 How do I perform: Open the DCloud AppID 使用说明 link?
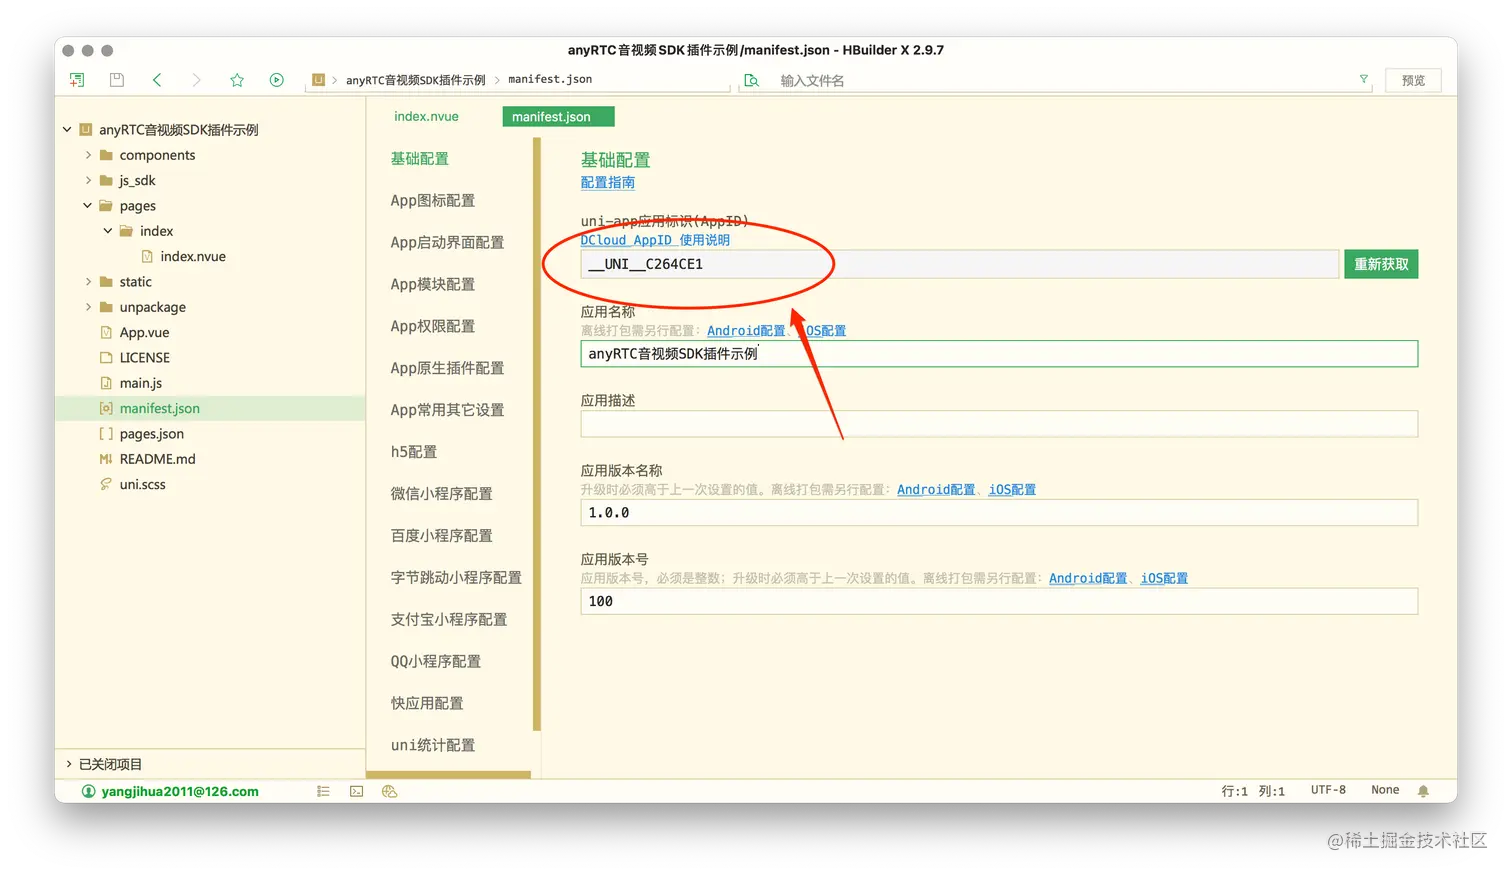655,240
